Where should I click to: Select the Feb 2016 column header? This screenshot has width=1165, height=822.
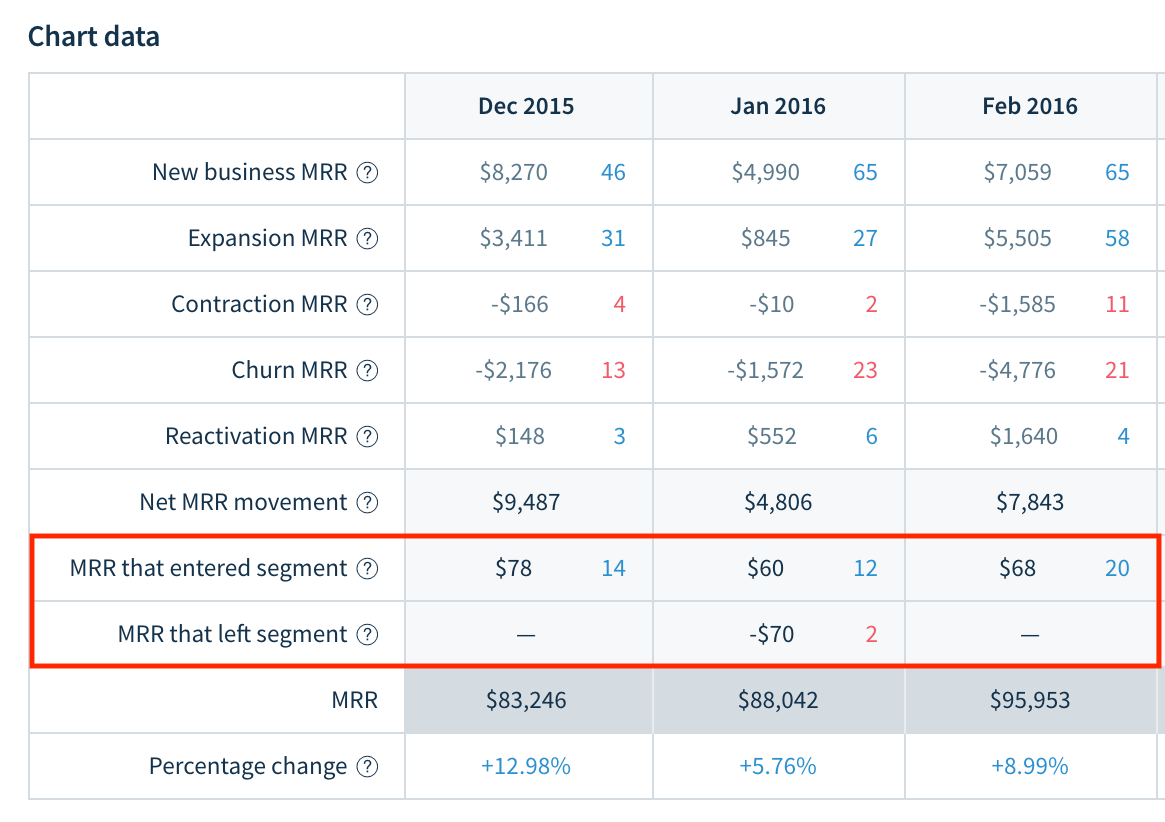(x=1031, y=106)
